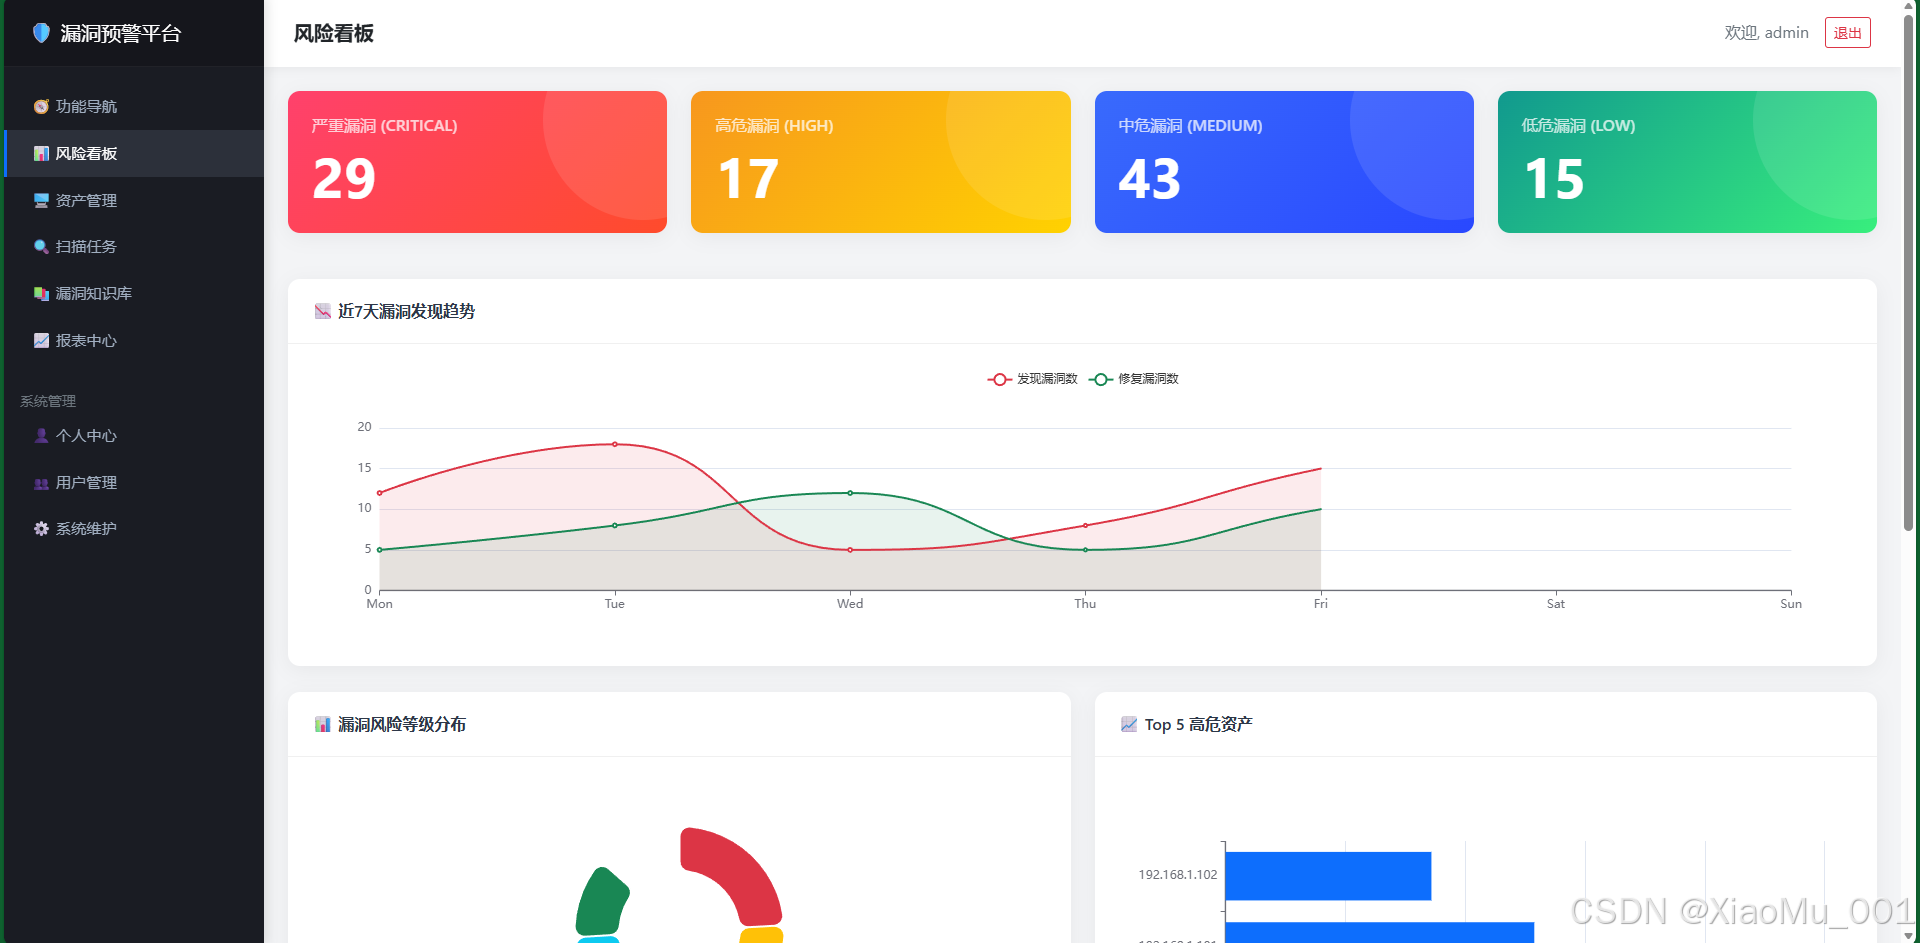Image resolution: width=1920 pixels, height=943 pixels.
Task: Click the 资产管理 monitor icon
Action: click(41, 200)
